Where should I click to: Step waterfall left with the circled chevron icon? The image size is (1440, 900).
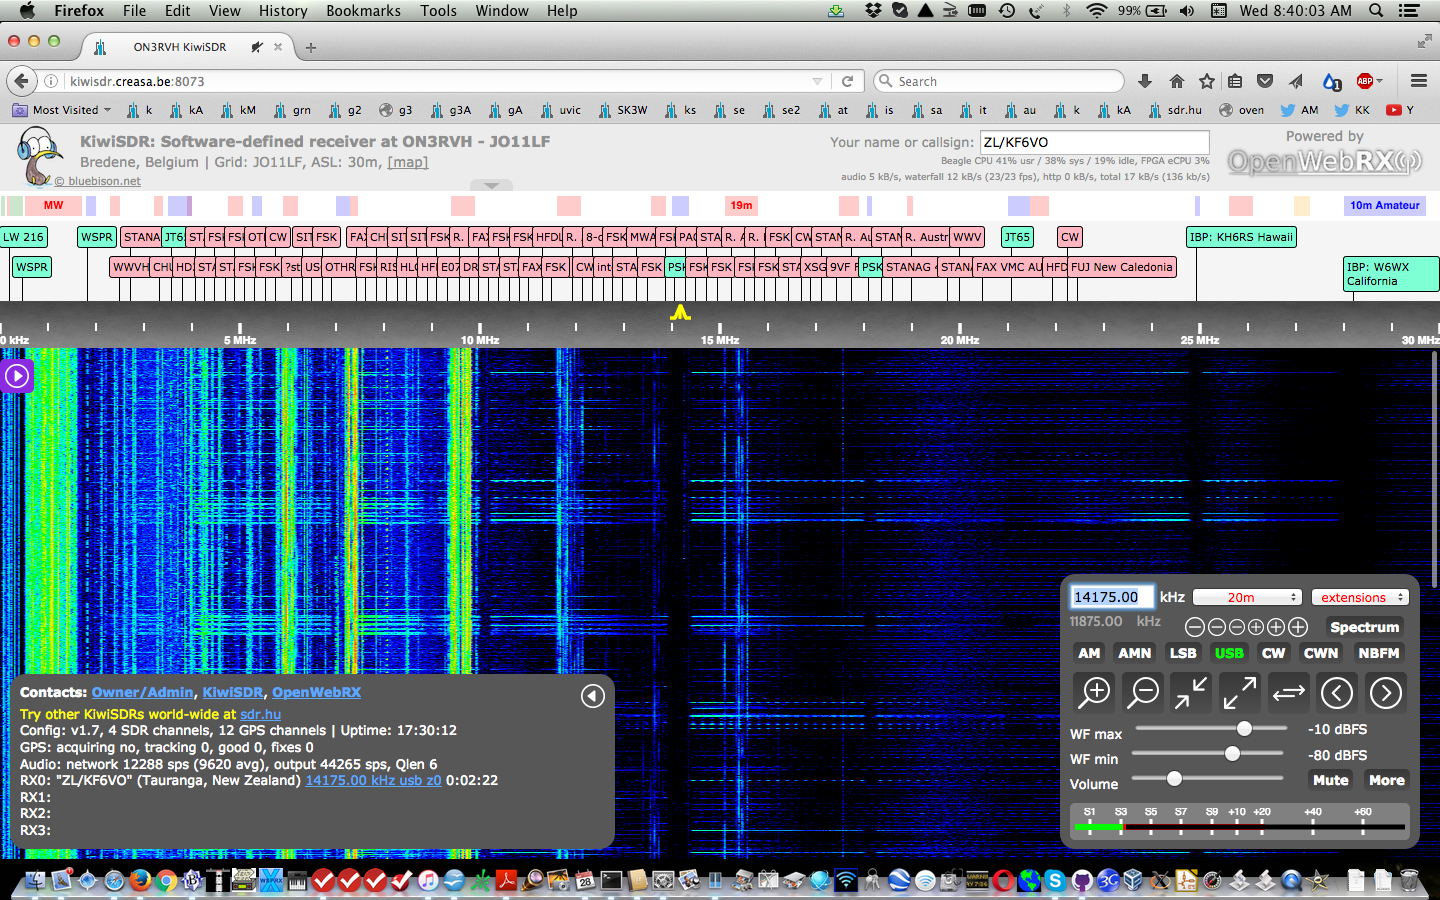1337,693
